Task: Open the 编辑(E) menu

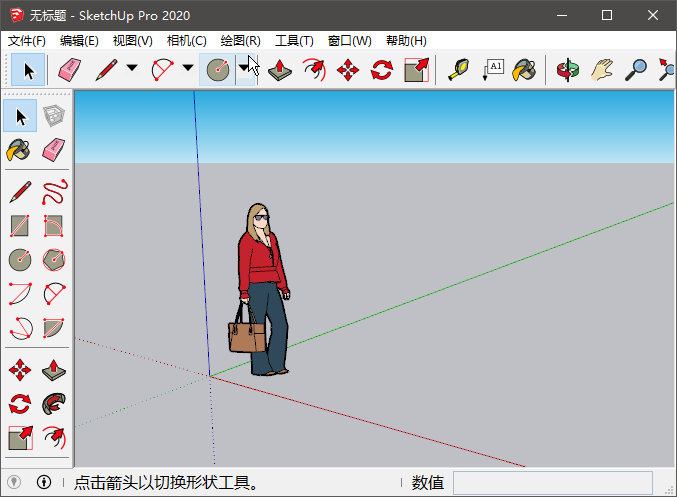Action: click(x=79, y=41)
